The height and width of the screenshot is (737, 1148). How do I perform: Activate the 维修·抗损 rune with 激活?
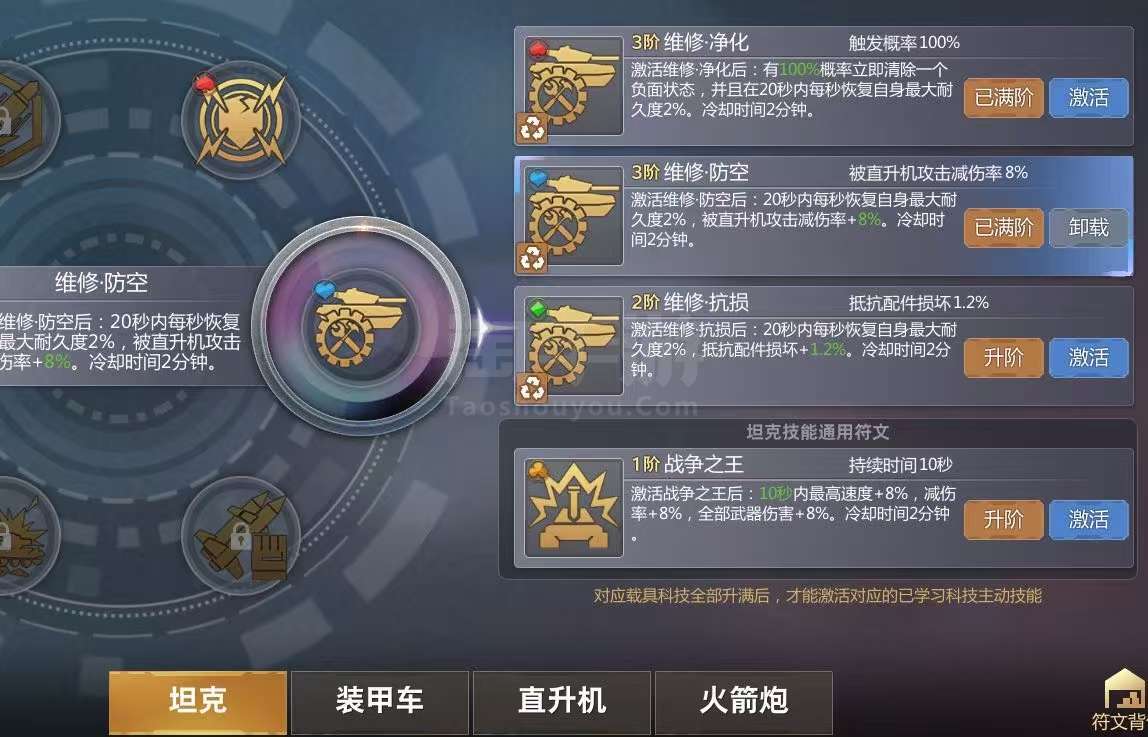1088,357
